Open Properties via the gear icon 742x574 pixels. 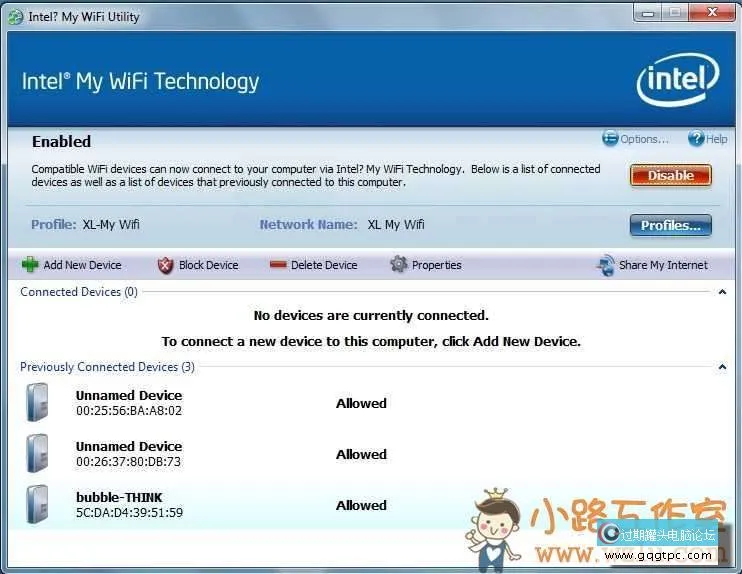(x=399, y=265)
